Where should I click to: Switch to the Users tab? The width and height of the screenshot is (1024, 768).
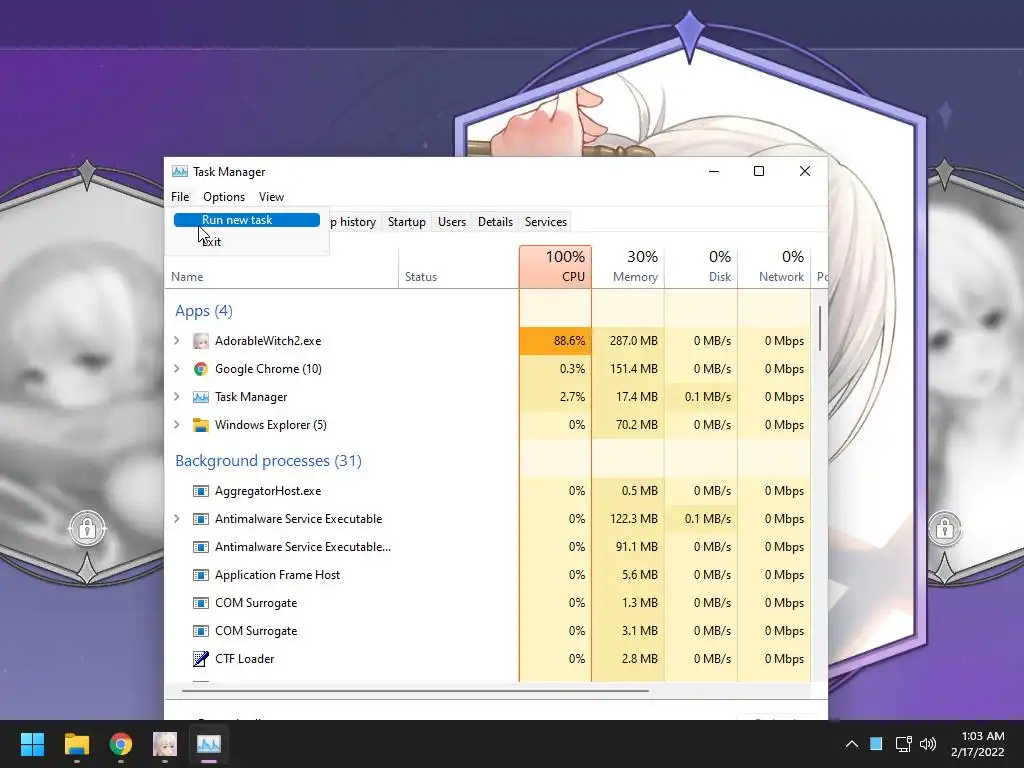point(452,222)
